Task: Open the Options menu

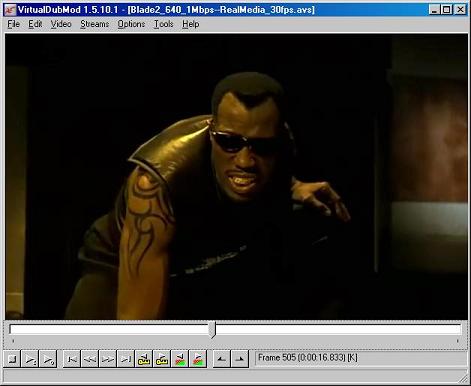Action: 131,24
